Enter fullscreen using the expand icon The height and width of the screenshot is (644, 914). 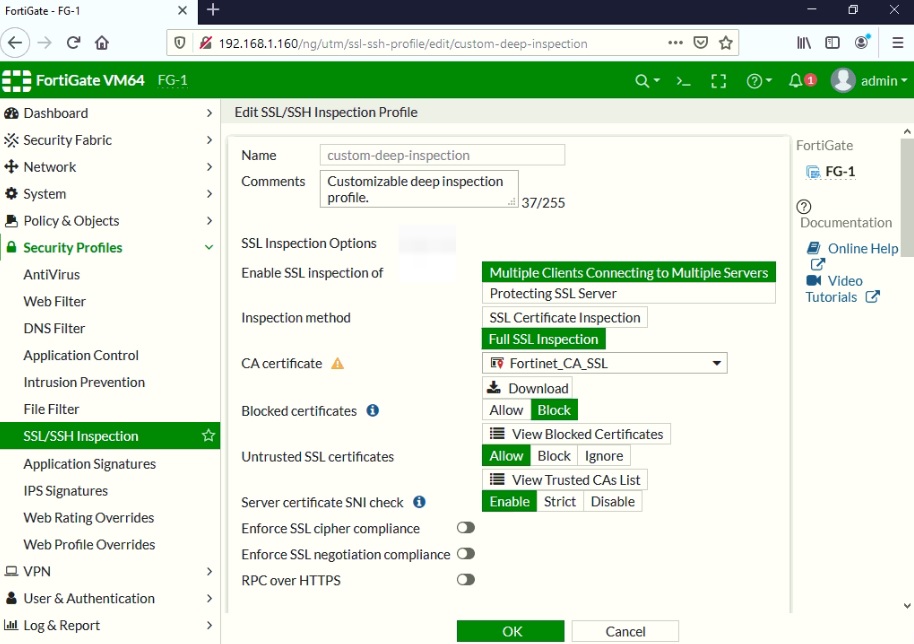click(718, 80)
